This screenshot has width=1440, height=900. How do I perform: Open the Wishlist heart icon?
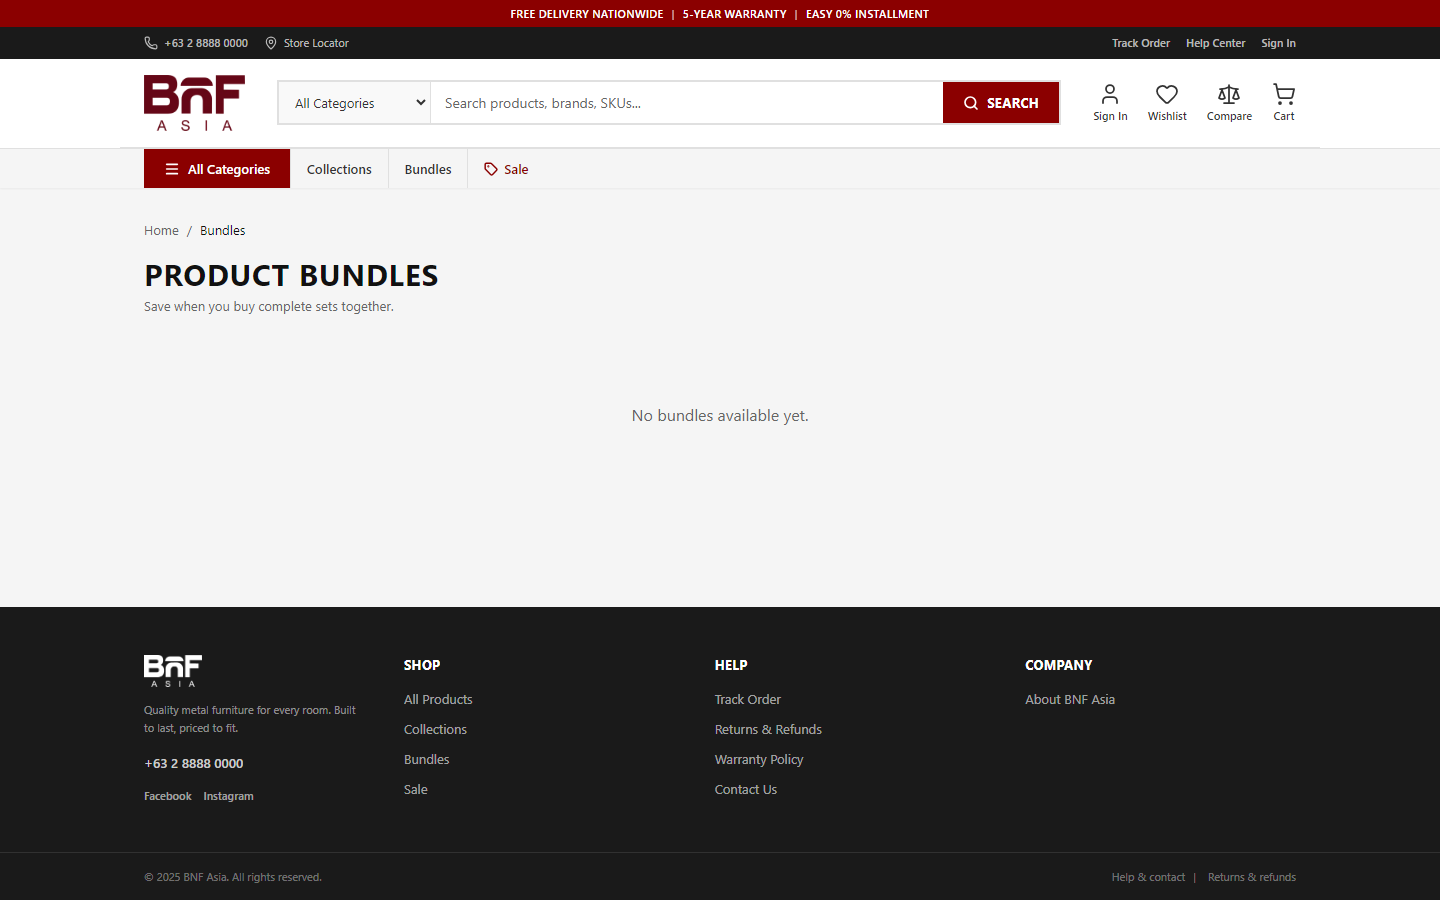[x=1167, y=94]
